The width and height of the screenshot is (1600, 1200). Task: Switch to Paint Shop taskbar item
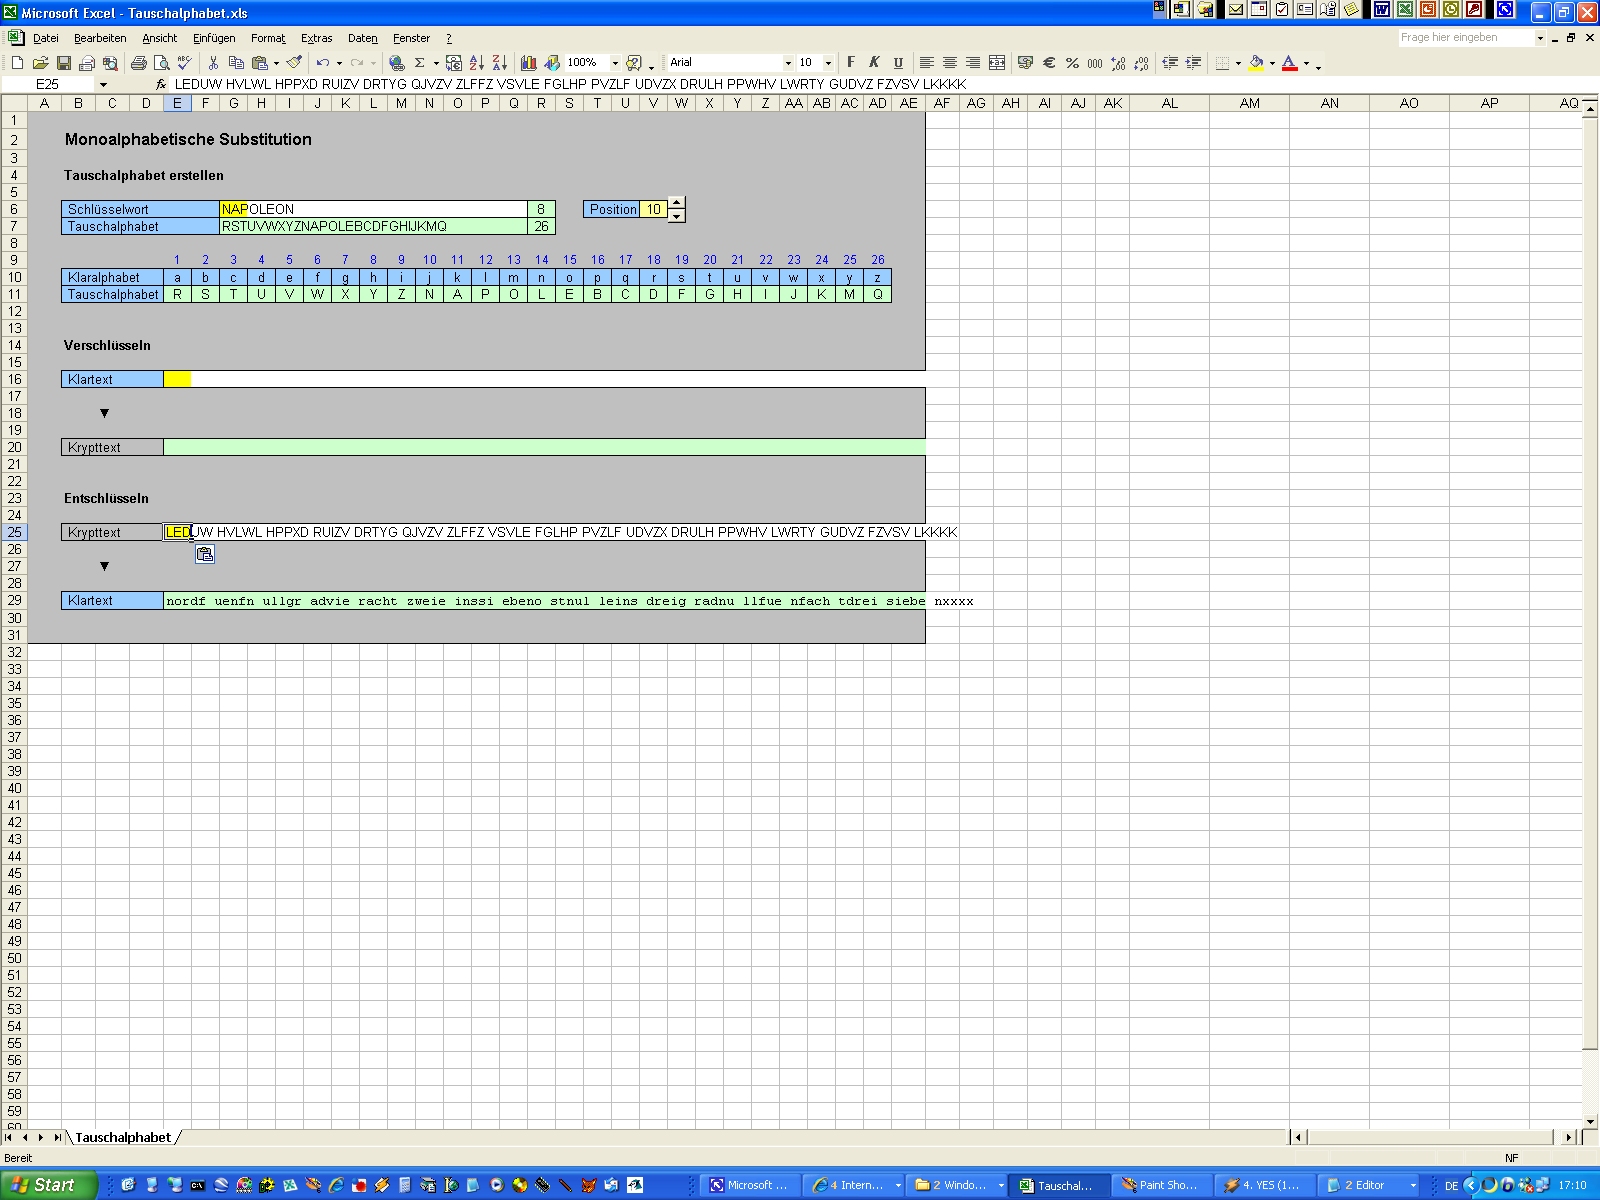click(x=1160, y=1185)
